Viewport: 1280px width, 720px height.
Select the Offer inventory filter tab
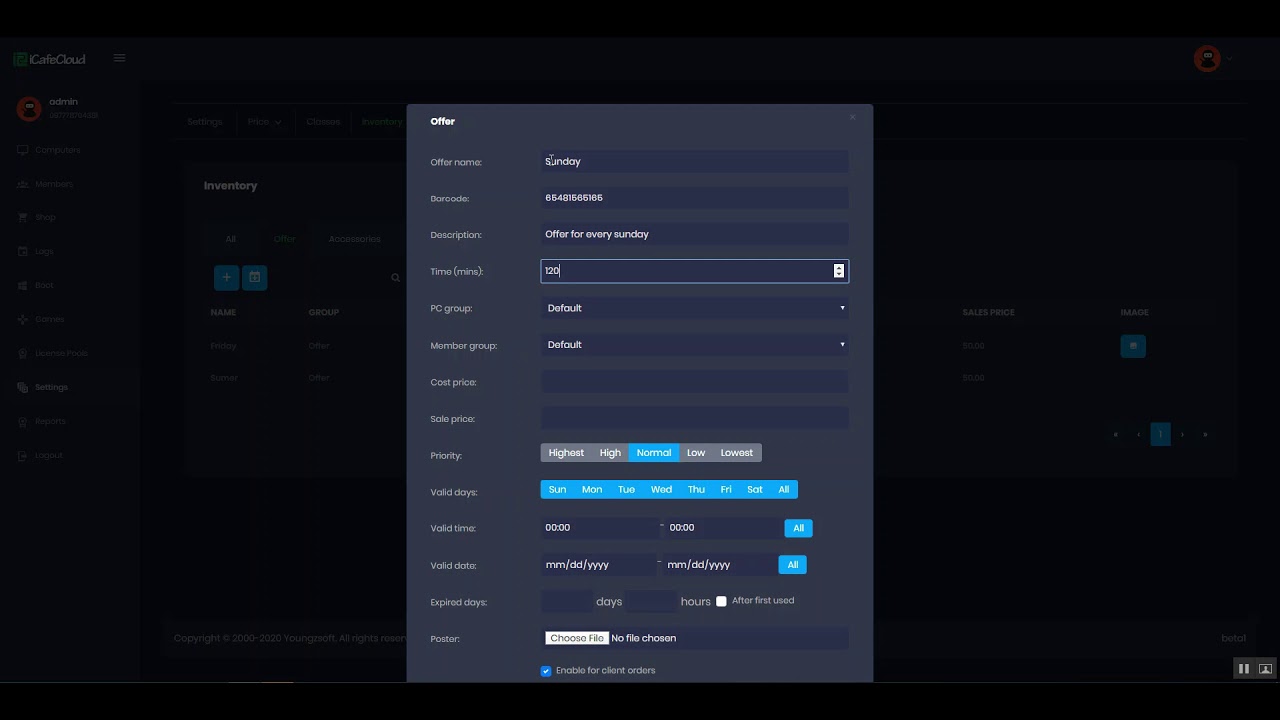[x=285, y=239]
